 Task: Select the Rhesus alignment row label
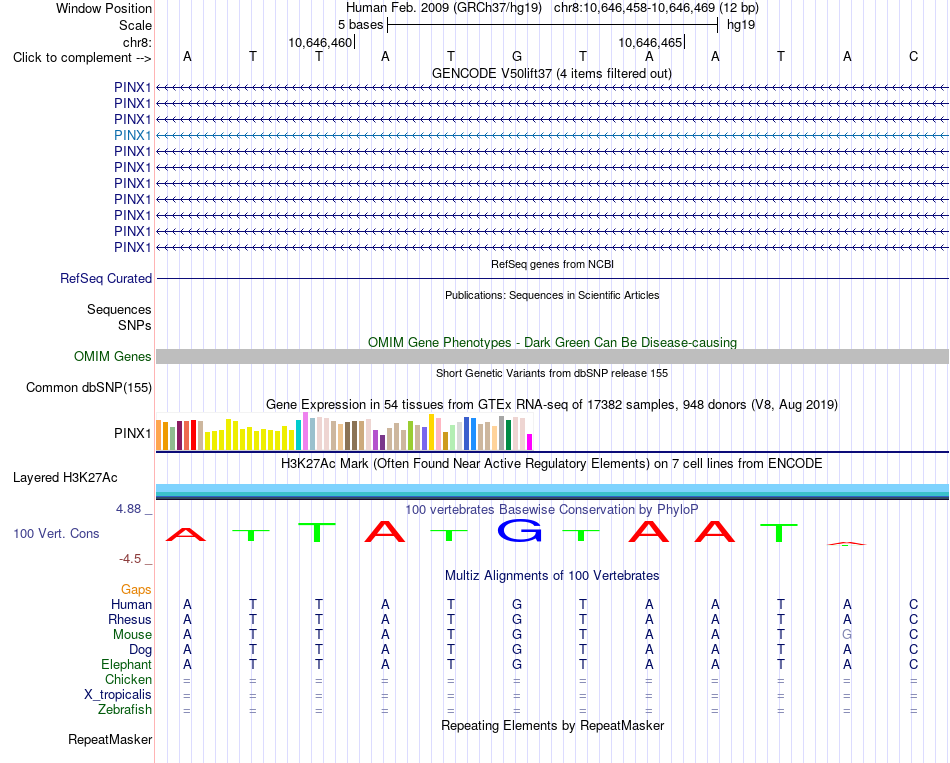[130, 619]
